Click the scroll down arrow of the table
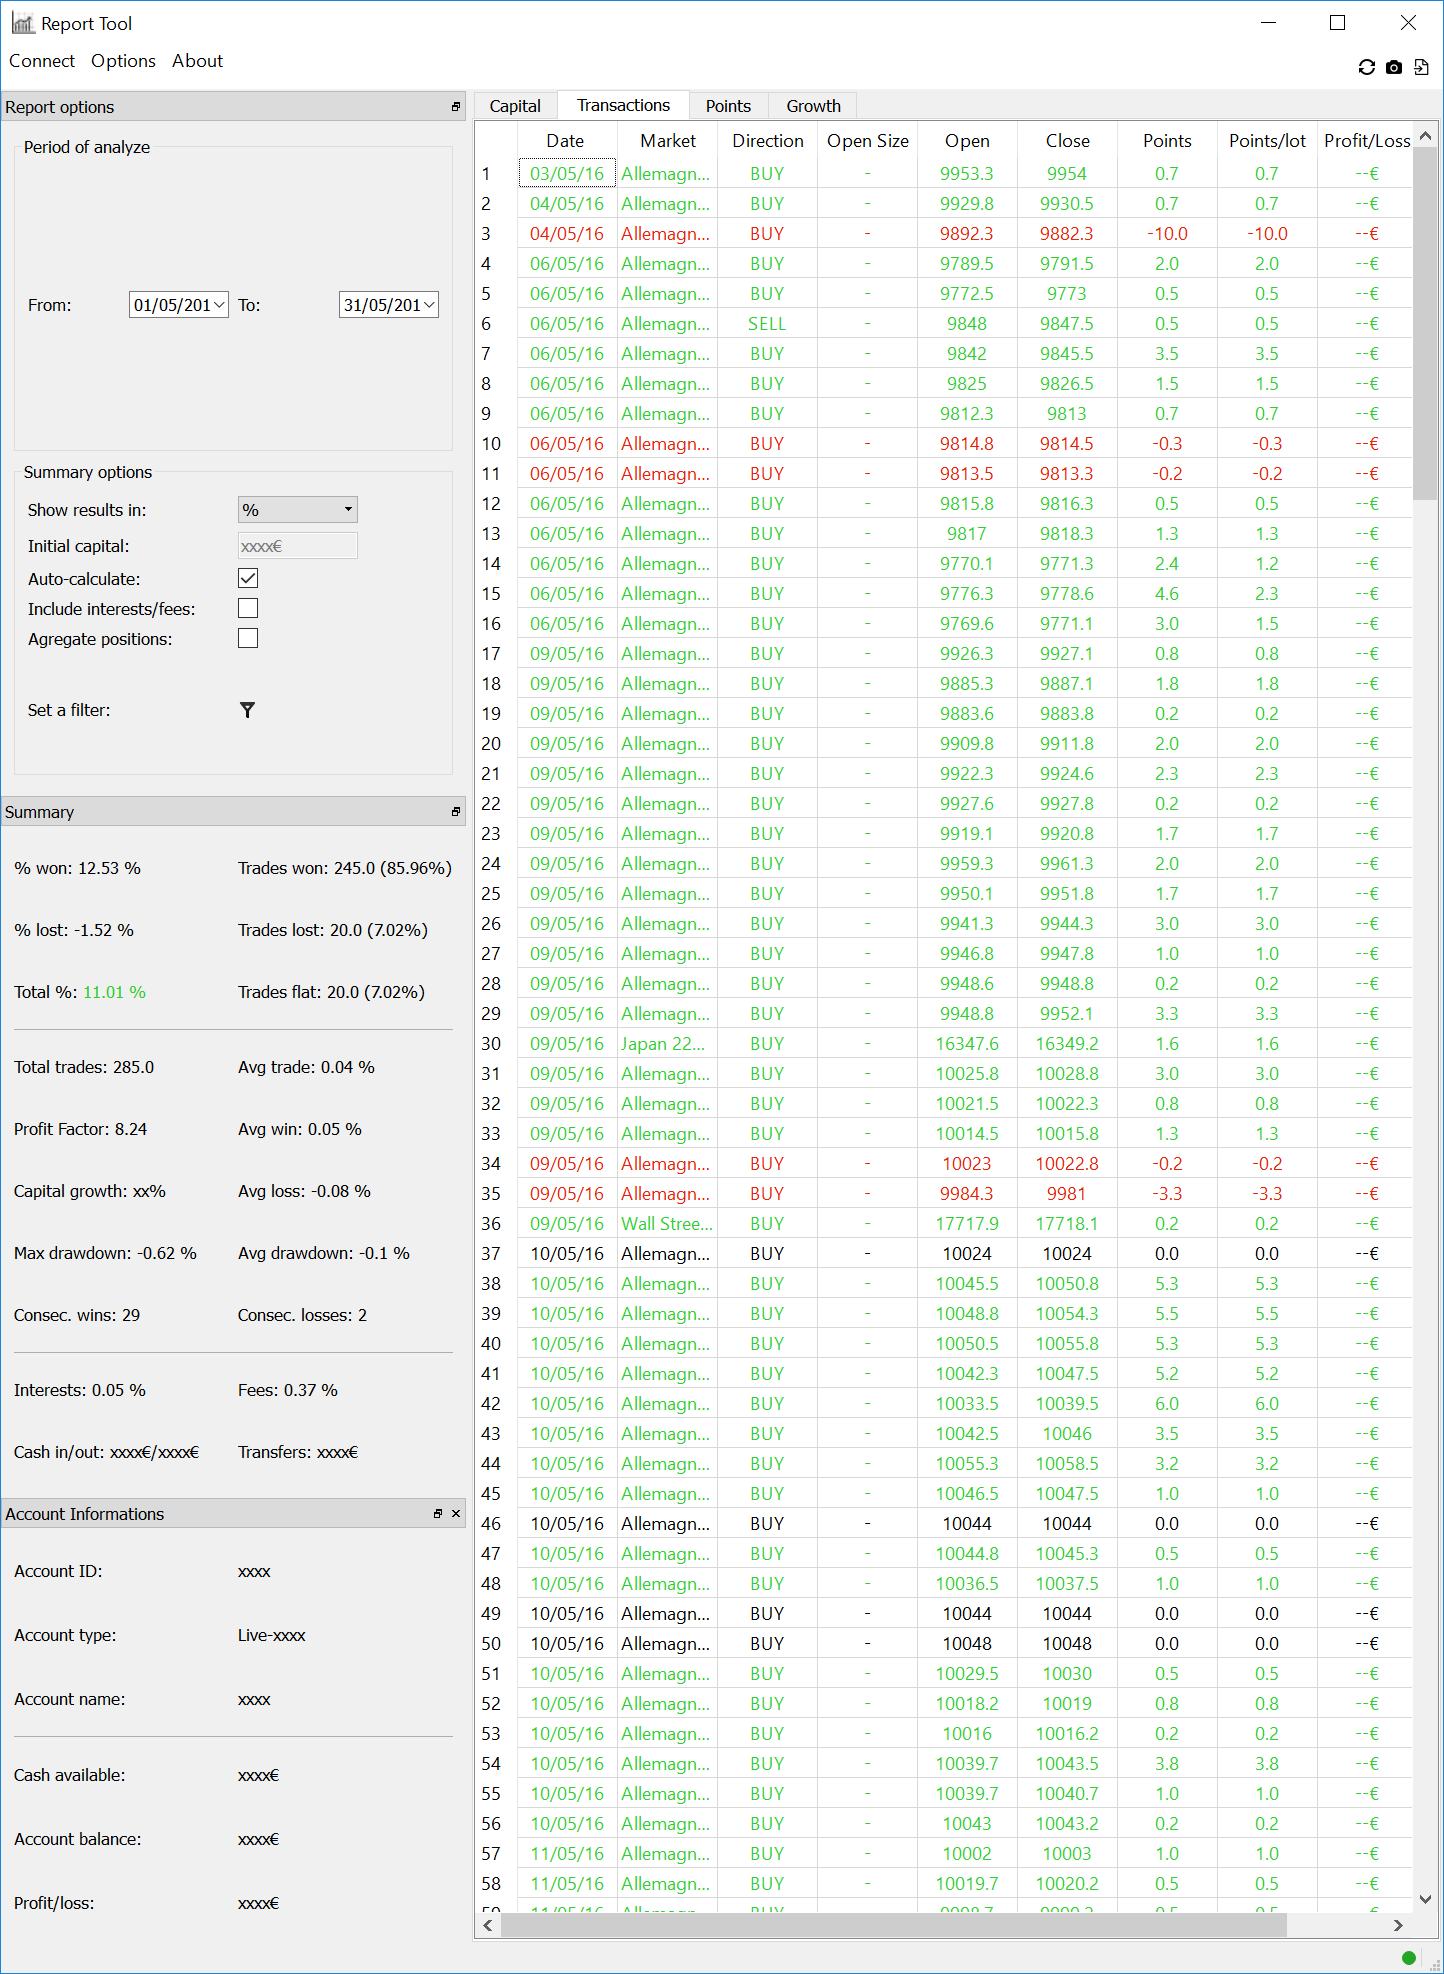The width and height of the screenshot is (1444, 1974). tap(1425, 1899)
